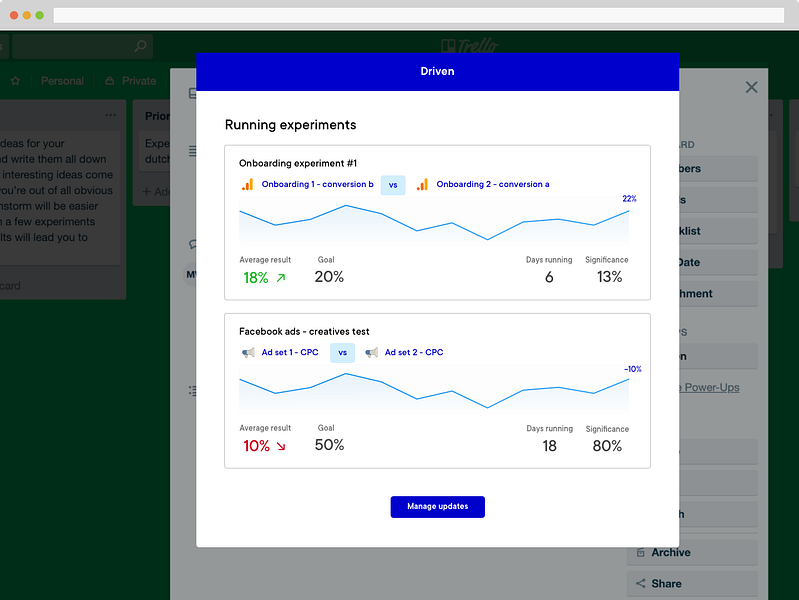799x600 pixels.
Task: Click the Trello search field
Action: click(x=82, y=46)
